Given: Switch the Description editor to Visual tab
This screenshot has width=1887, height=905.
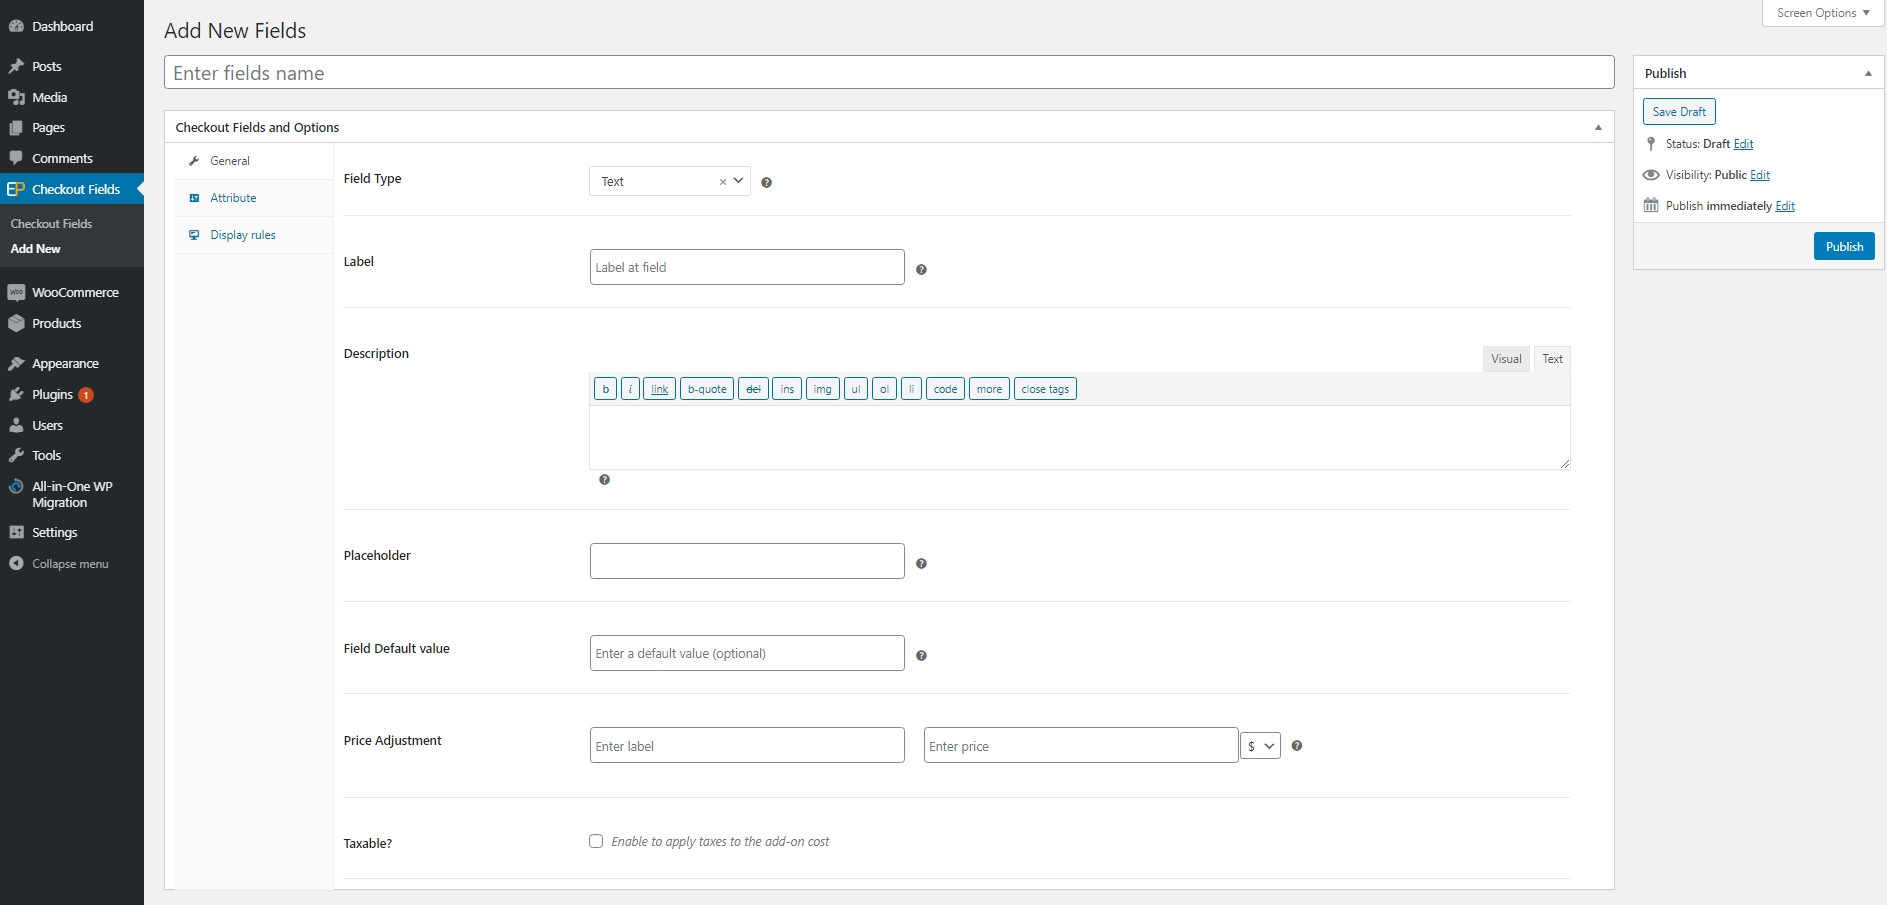Looking at the screenshot, I should 1505,359.
